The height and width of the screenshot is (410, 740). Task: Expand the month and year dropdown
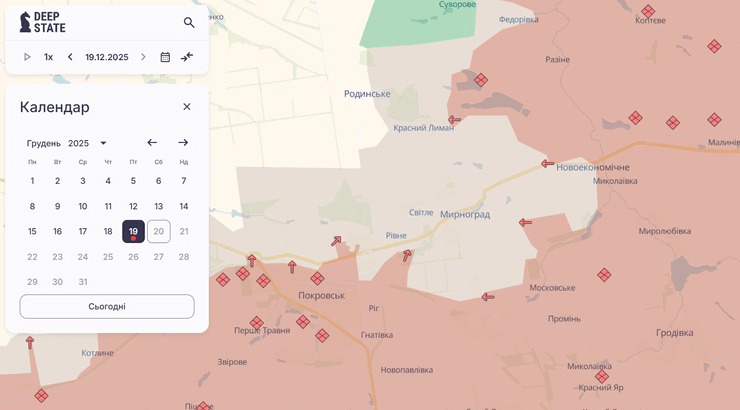[x=103, y=143]
